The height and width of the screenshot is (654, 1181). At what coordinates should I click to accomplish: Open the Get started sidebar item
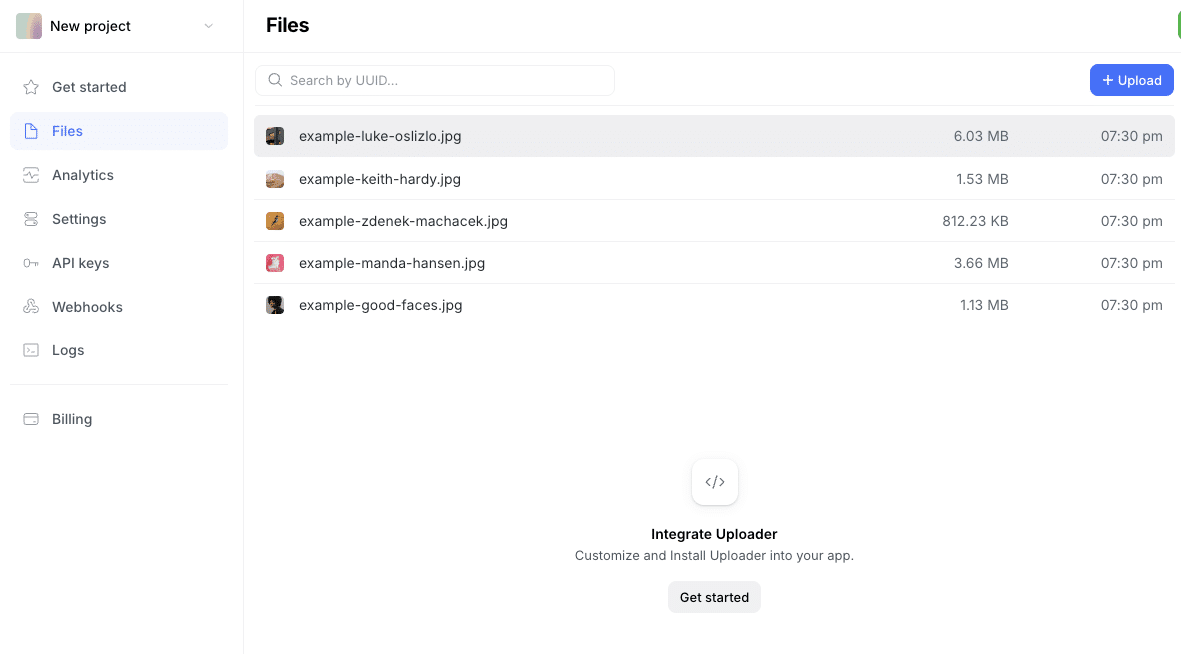coord(119,87)
